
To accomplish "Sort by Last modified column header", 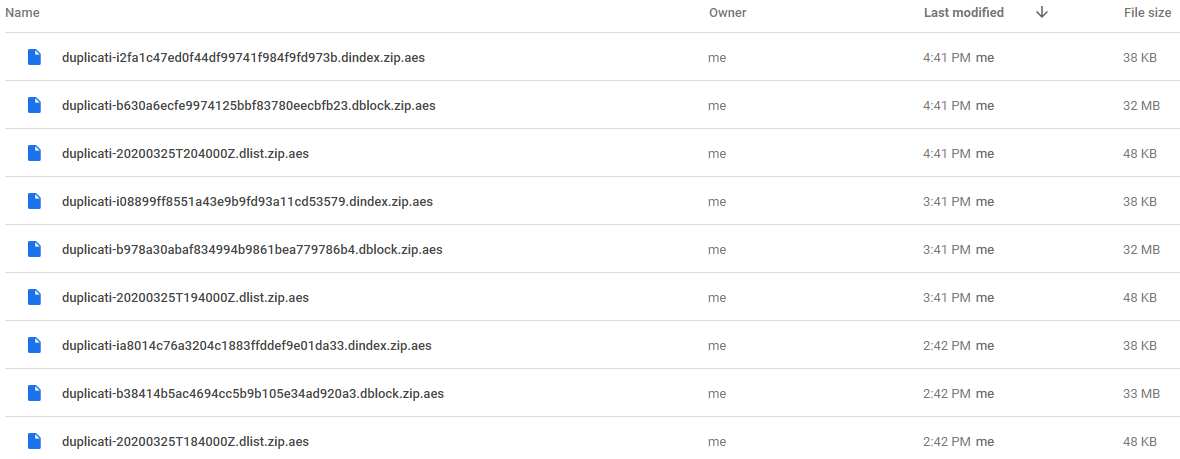I will coord(963,13).
